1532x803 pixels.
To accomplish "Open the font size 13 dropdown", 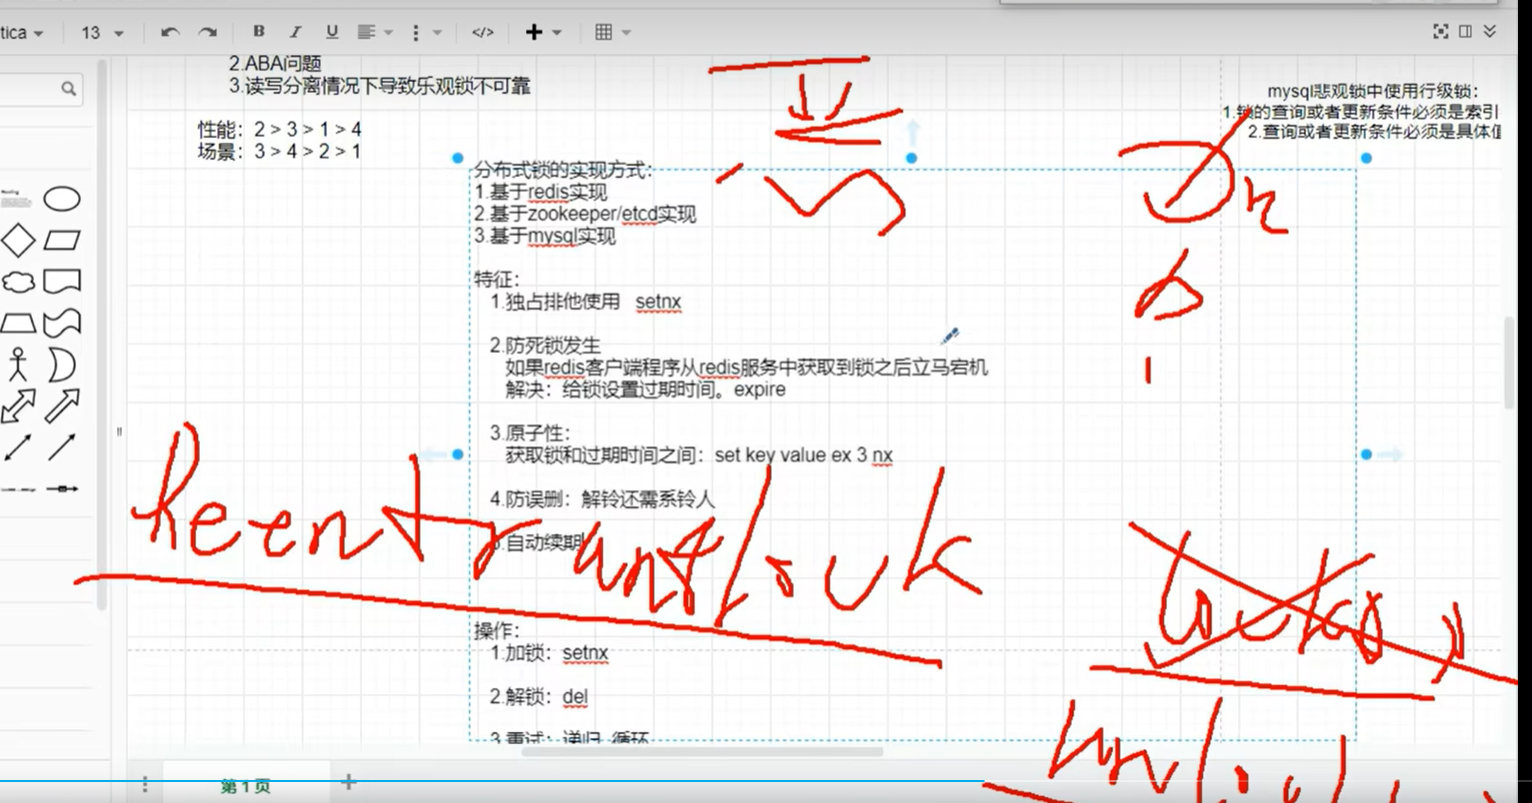I will (102, 33).
